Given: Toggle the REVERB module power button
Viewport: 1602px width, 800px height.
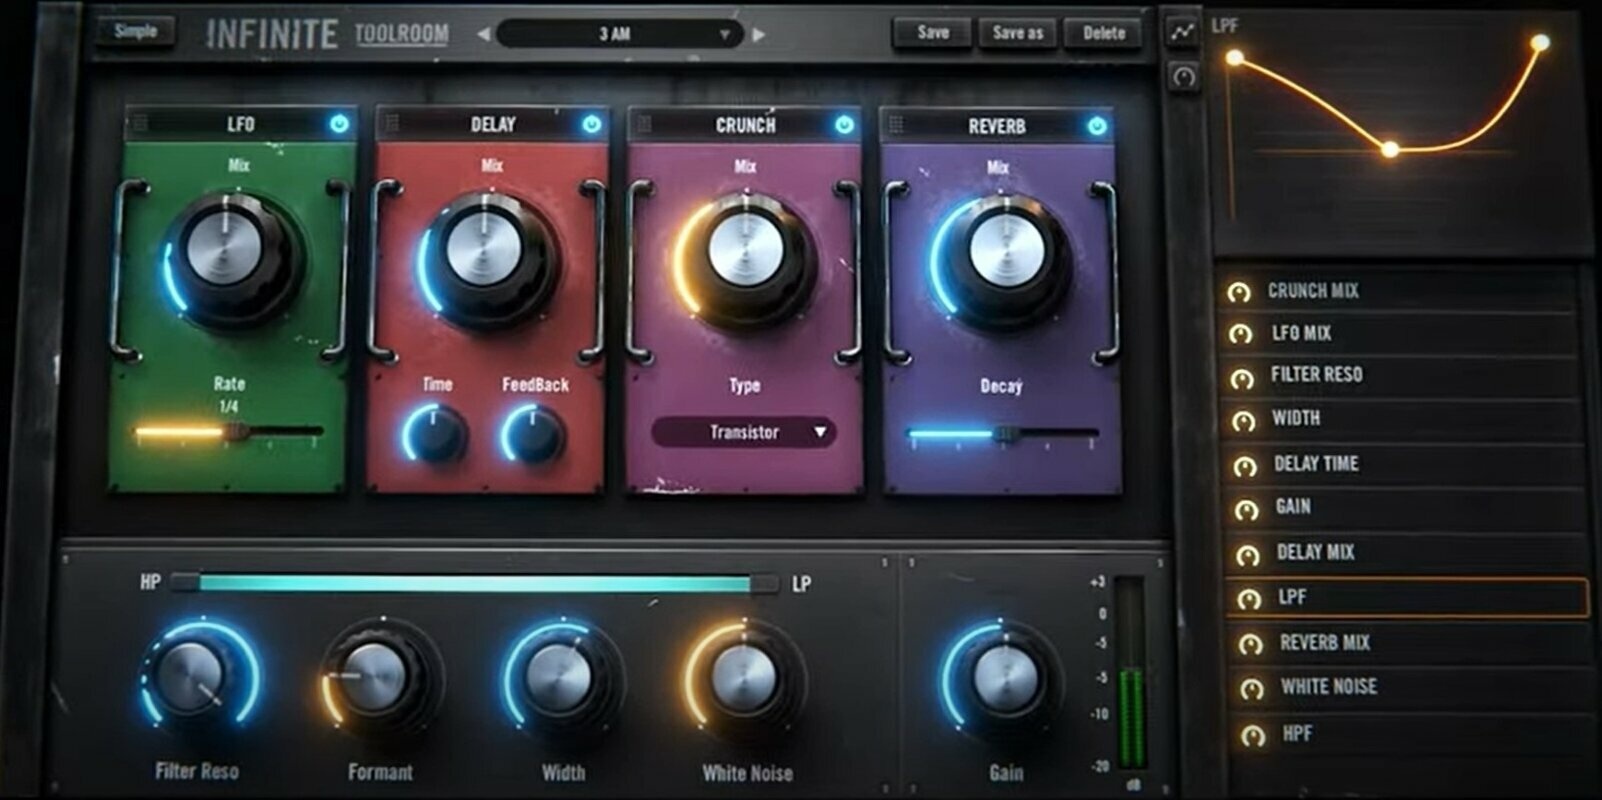Looking at the screenshot, I should [x=1097, y=126].
